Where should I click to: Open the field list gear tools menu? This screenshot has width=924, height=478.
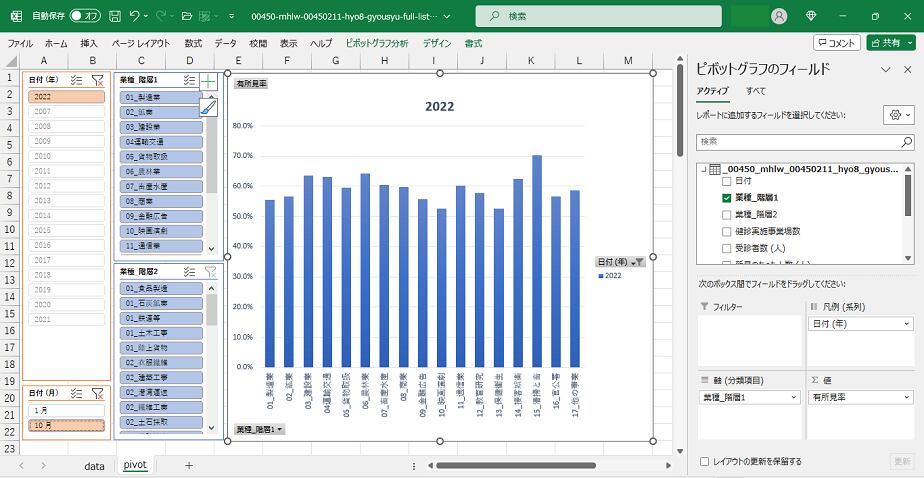tap(897, 115)
